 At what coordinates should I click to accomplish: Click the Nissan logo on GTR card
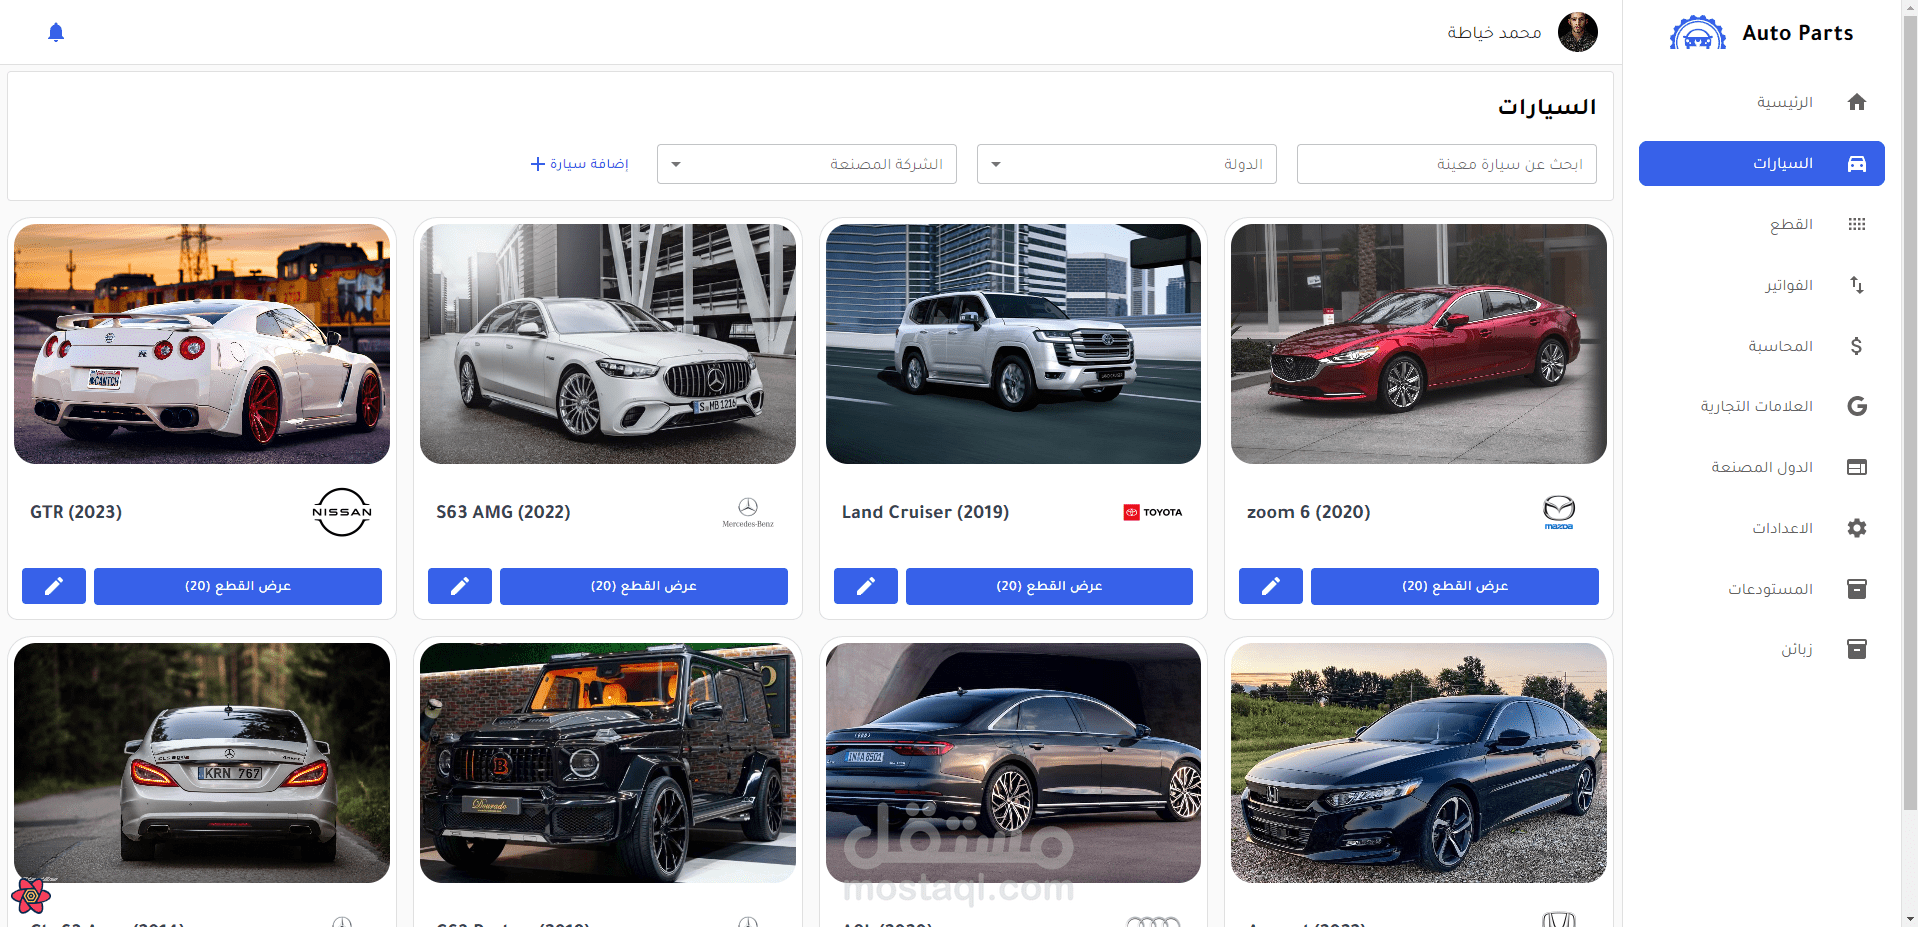(342, 512)
